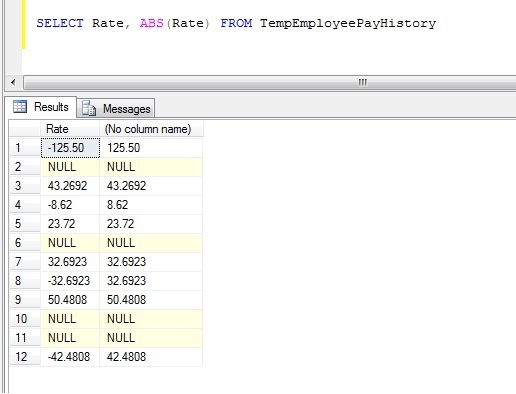Select row header 4
The image size is (516, 394).
pos(25,205)
